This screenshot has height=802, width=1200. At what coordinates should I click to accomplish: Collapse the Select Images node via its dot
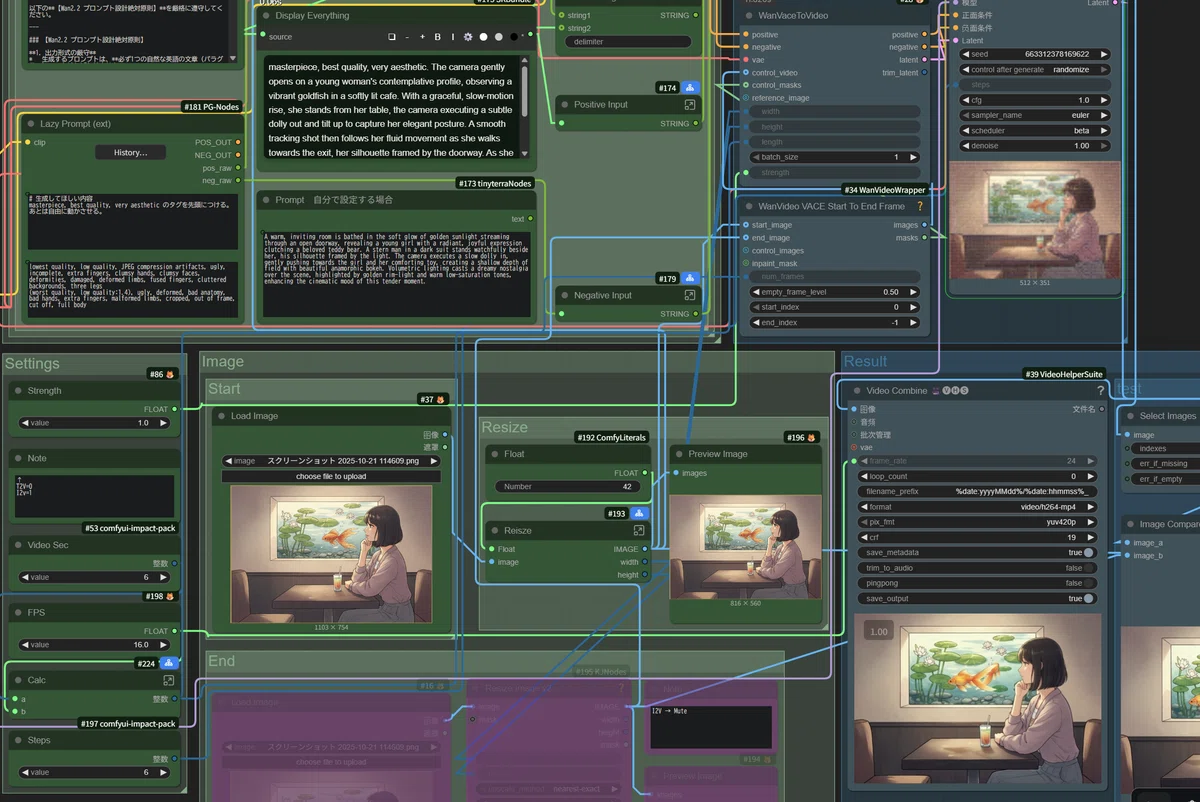[1129, 416]
